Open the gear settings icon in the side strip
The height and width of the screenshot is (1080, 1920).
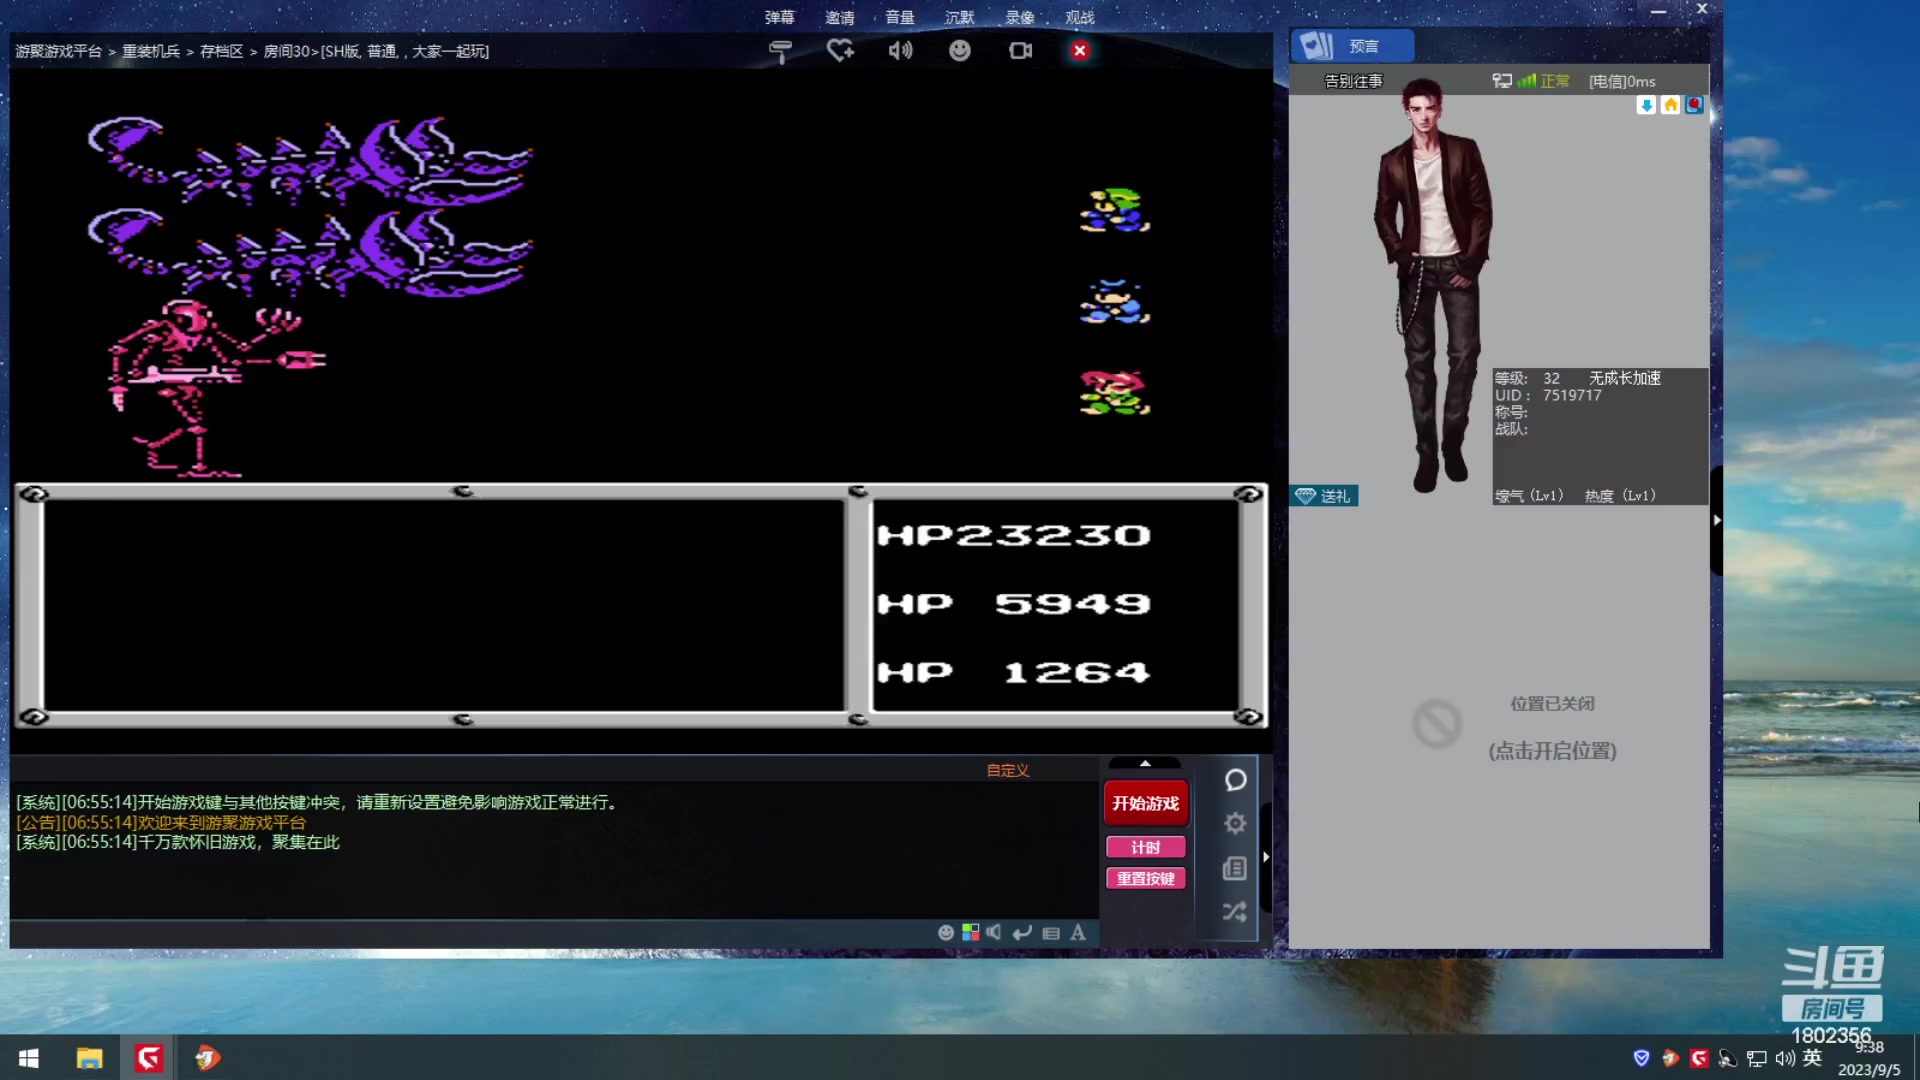point(1235,823)
